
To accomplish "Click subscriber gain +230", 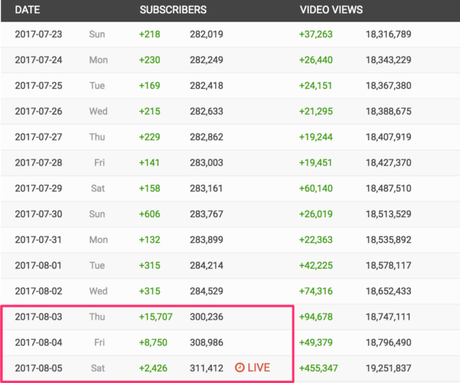I will 150,60.
